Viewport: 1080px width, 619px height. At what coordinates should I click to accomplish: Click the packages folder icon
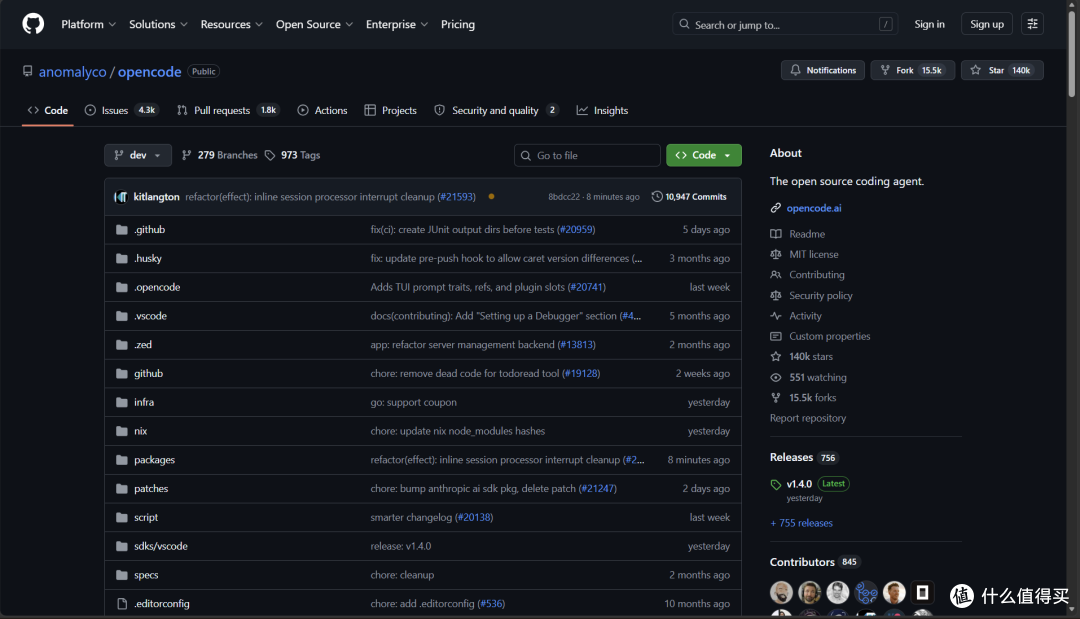coord(122,460)
